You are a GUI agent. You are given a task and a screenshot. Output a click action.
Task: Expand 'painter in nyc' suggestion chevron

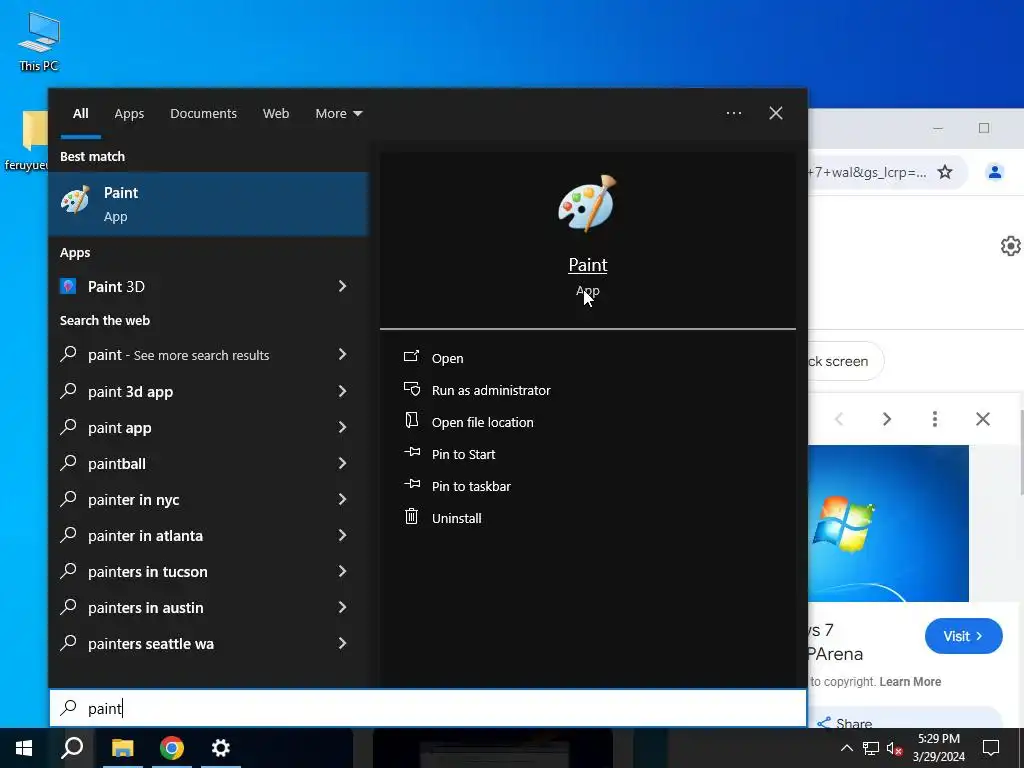tap(342, 499)
